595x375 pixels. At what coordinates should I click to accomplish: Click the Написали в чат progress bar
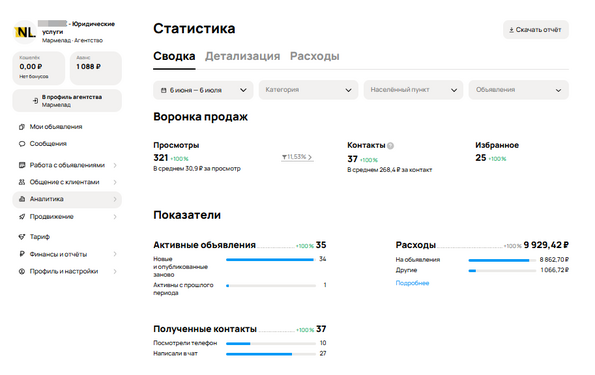click(271, 354)
